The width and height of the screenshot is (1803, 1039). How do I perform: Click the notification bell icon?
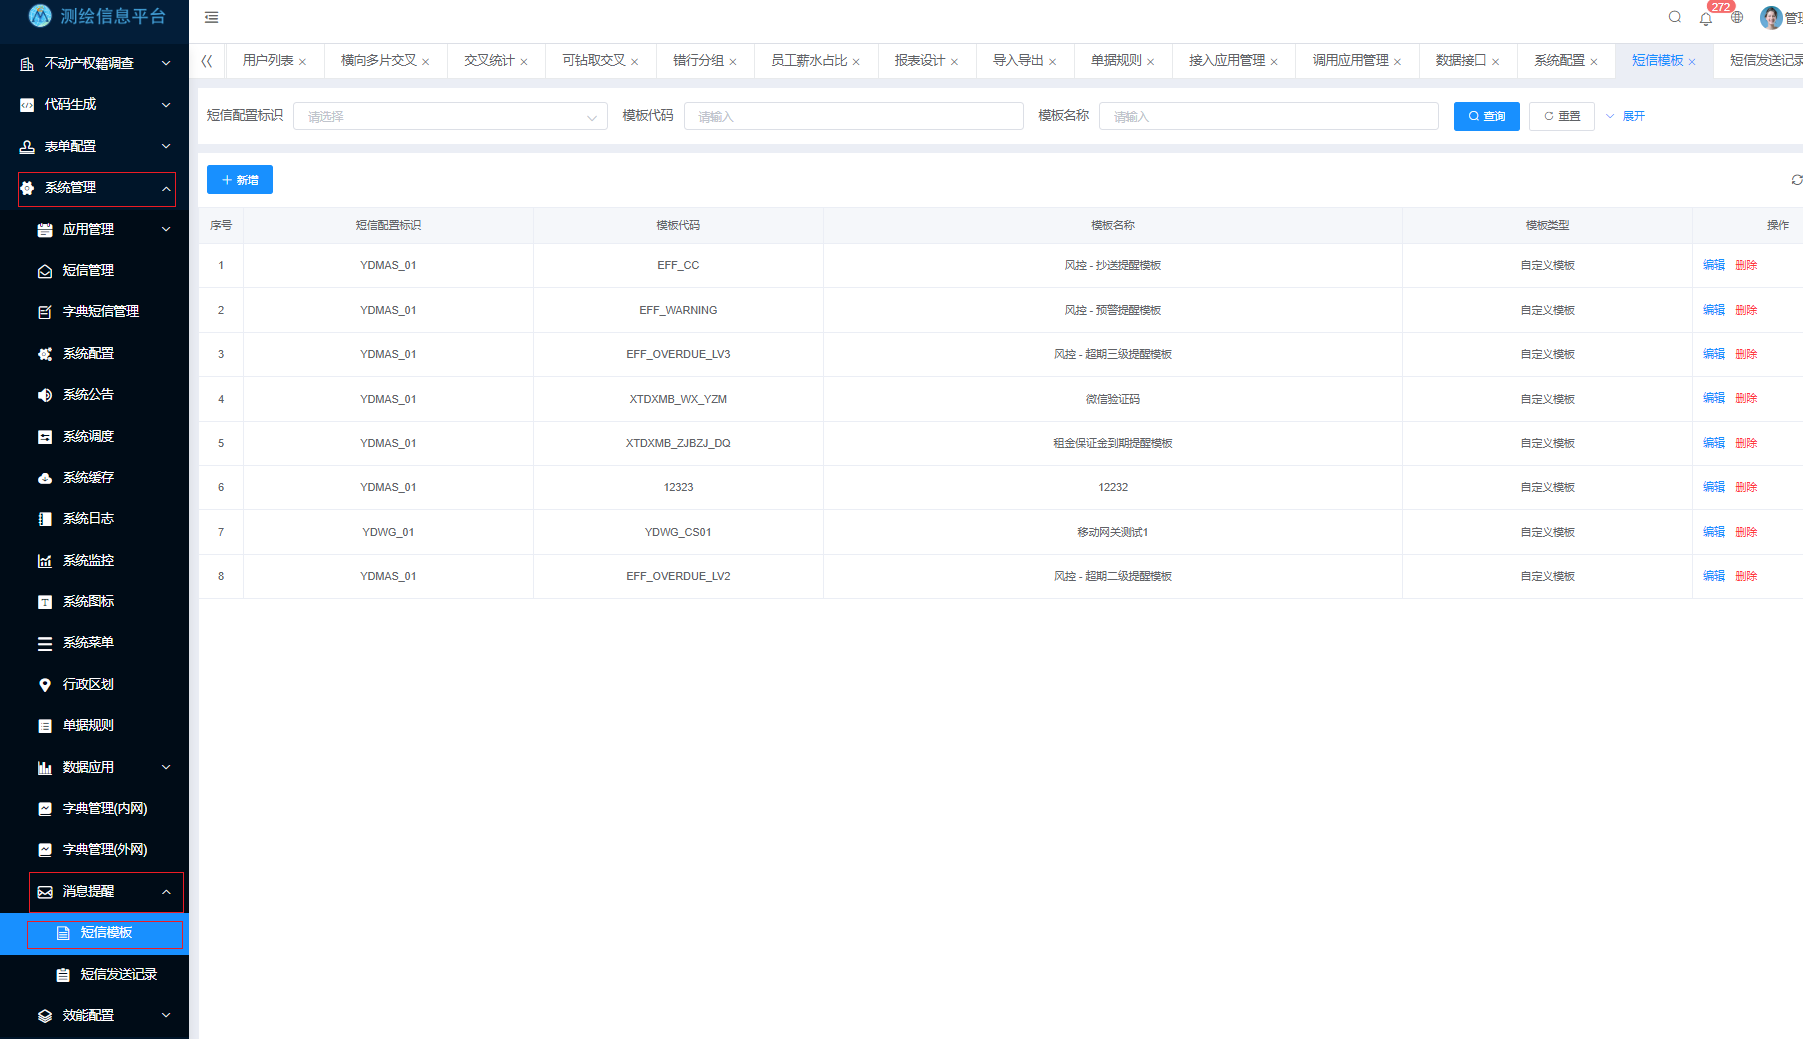coord(1706,18)
